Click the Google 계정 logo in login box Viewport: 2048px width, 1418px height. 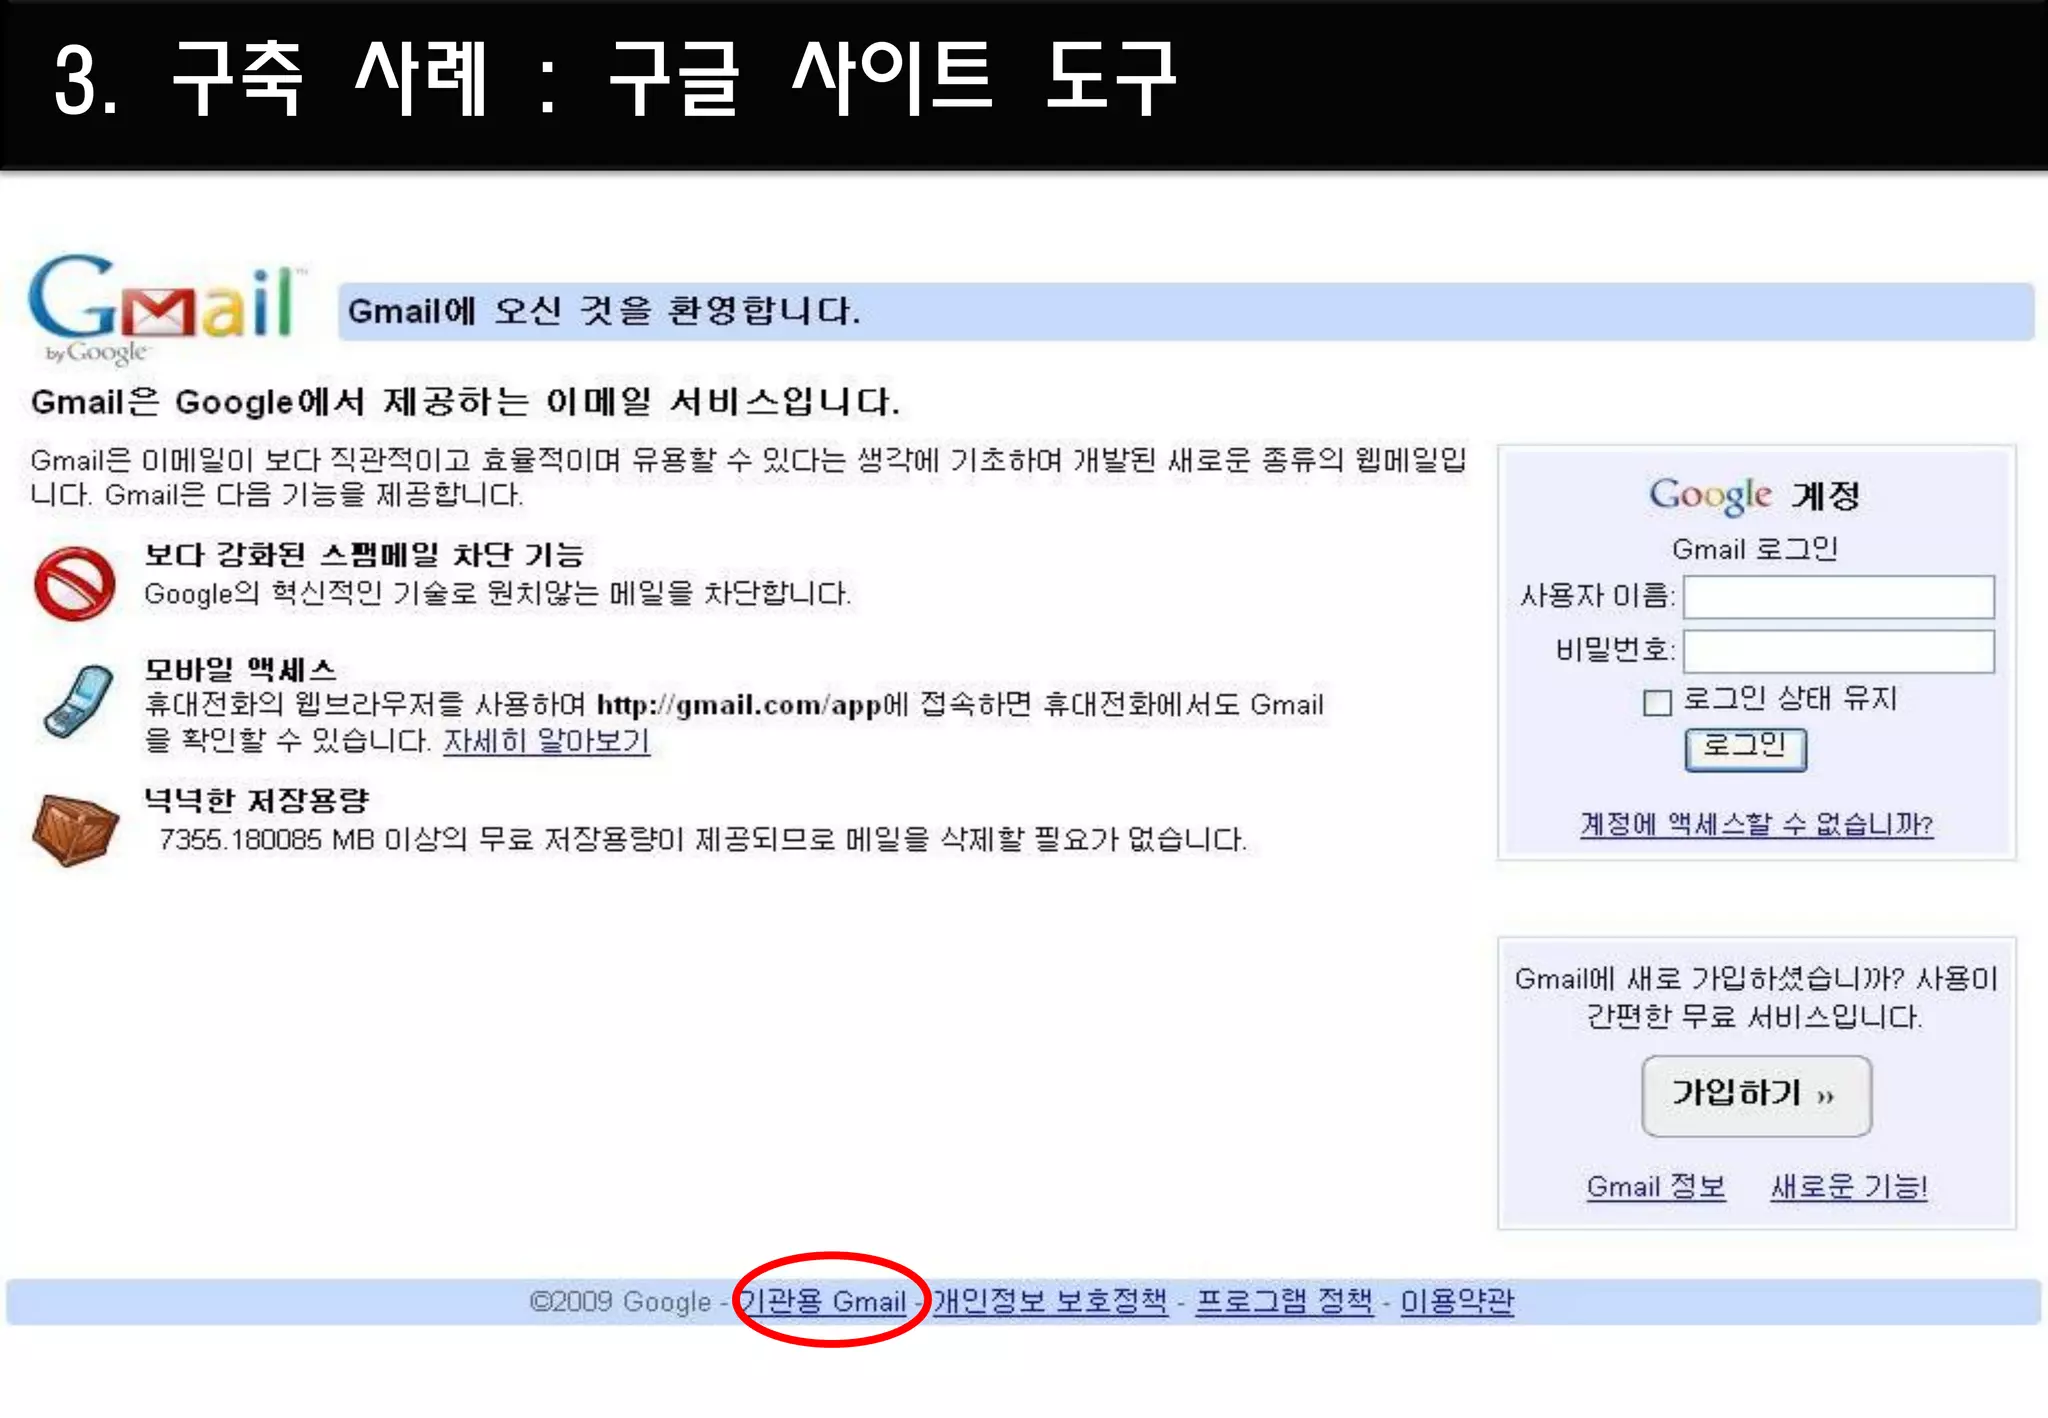[1754, 495]
